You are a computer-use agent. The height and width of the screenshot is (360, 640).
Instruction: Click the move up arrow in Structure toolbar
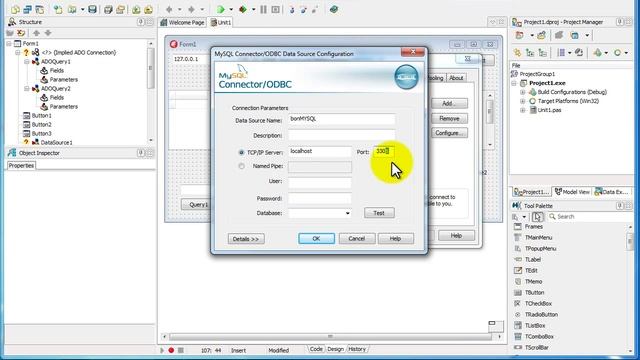pyautogui.click(x=36, y=33)
